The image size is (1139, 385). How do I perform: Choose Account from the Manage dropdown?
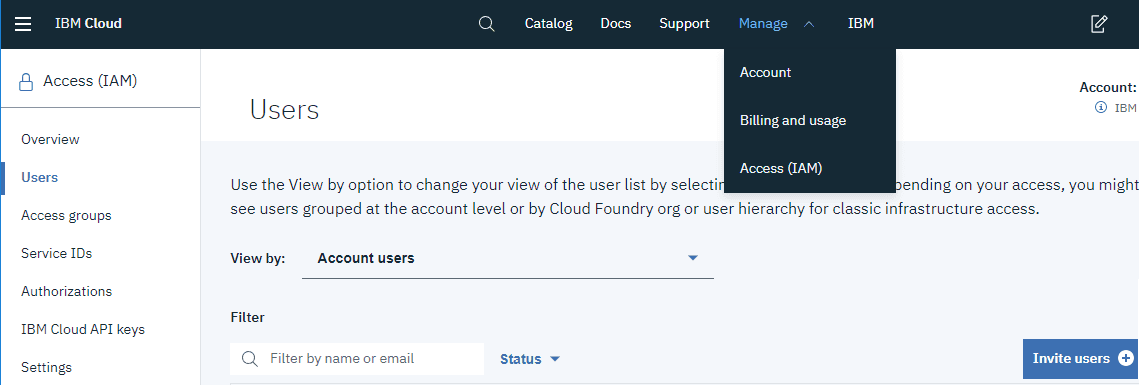pyautogui.click(x=810, y=73)
